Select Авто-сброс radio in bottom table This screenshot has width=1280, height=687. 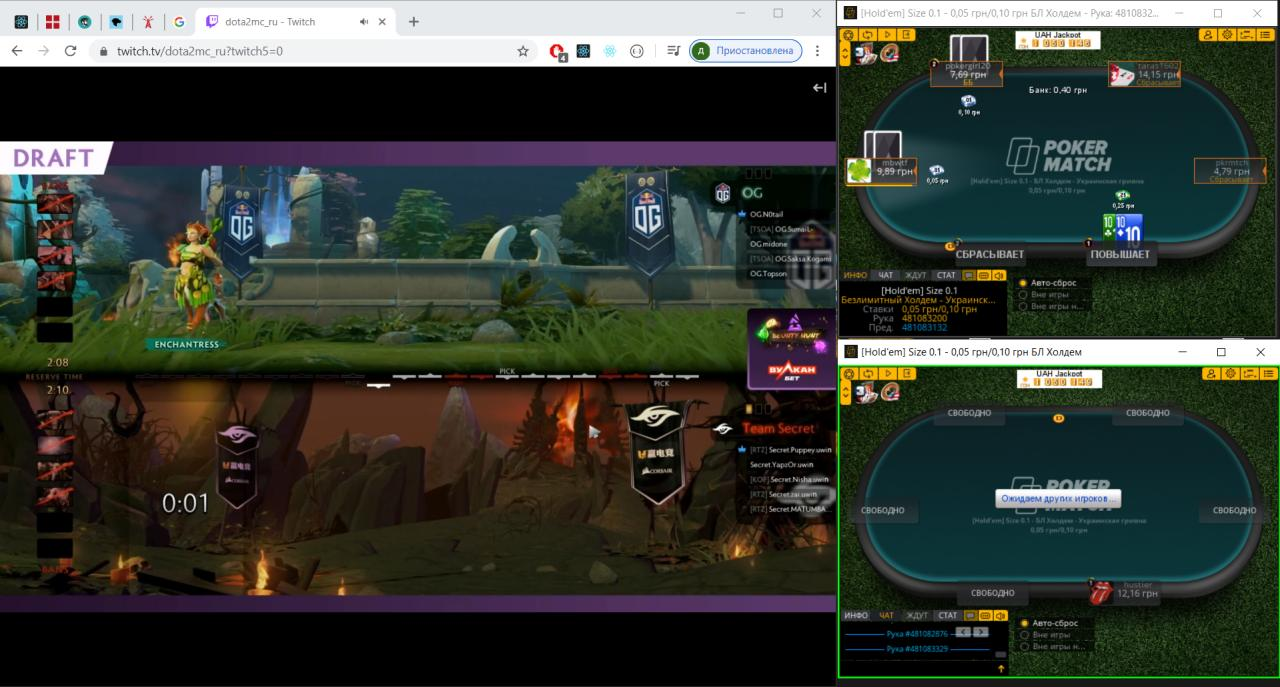click(1023, 623)
